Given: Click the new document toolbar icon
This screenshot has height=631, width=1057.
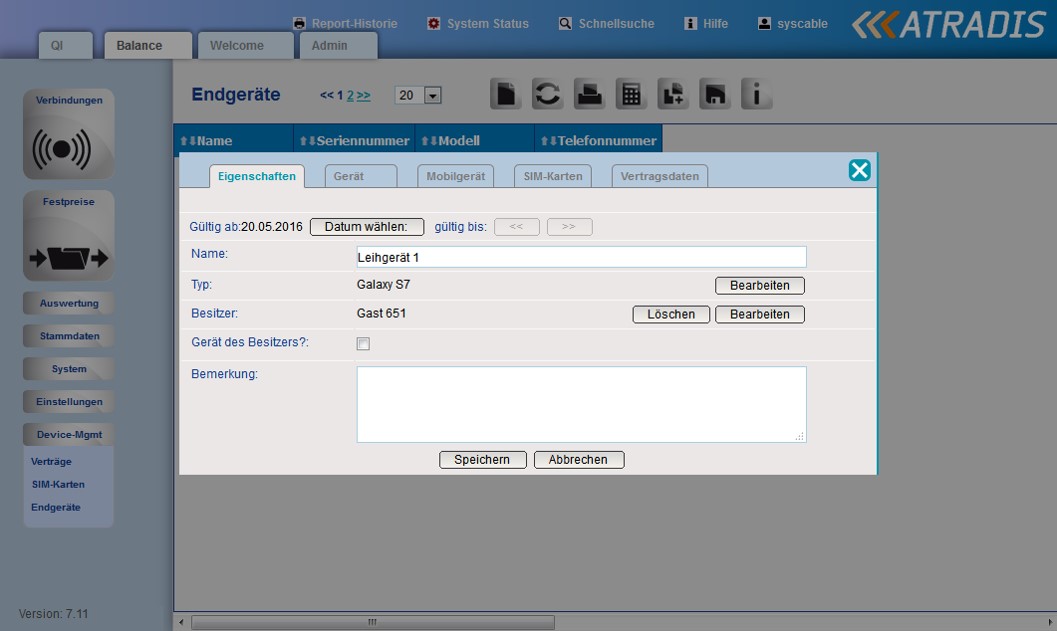Looking at the screenshot, I should point(506,94).
